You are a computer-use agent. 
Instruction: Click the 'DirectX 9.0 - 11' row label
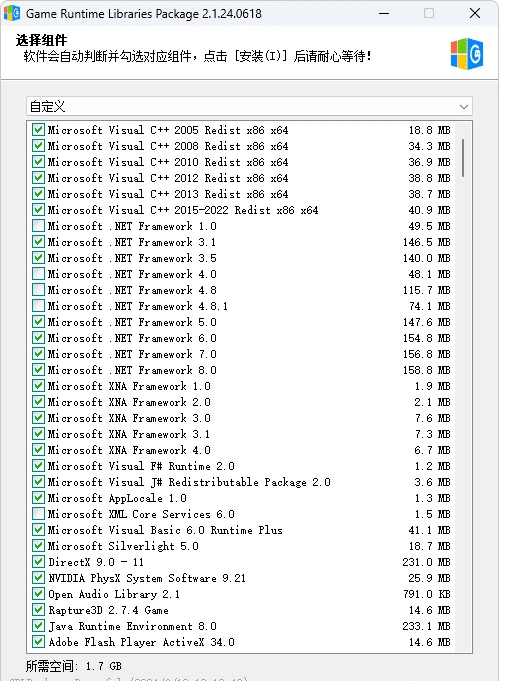(96, 562)
